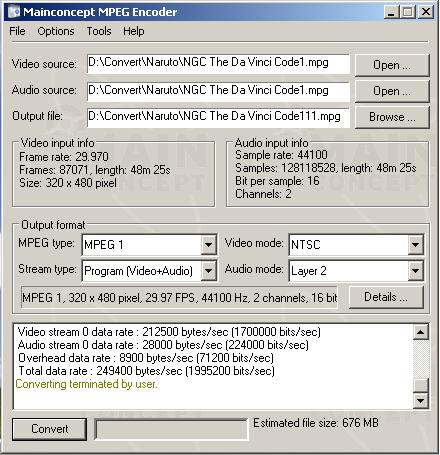Click the Mainconcept app icon in title bar
440x455 pixels.
click(14, 12)
